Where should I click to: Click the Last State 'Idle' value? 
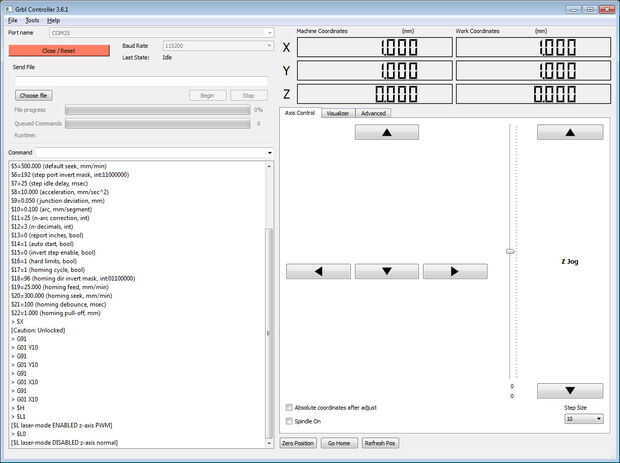pyautogui.click(x=167, y=57)
